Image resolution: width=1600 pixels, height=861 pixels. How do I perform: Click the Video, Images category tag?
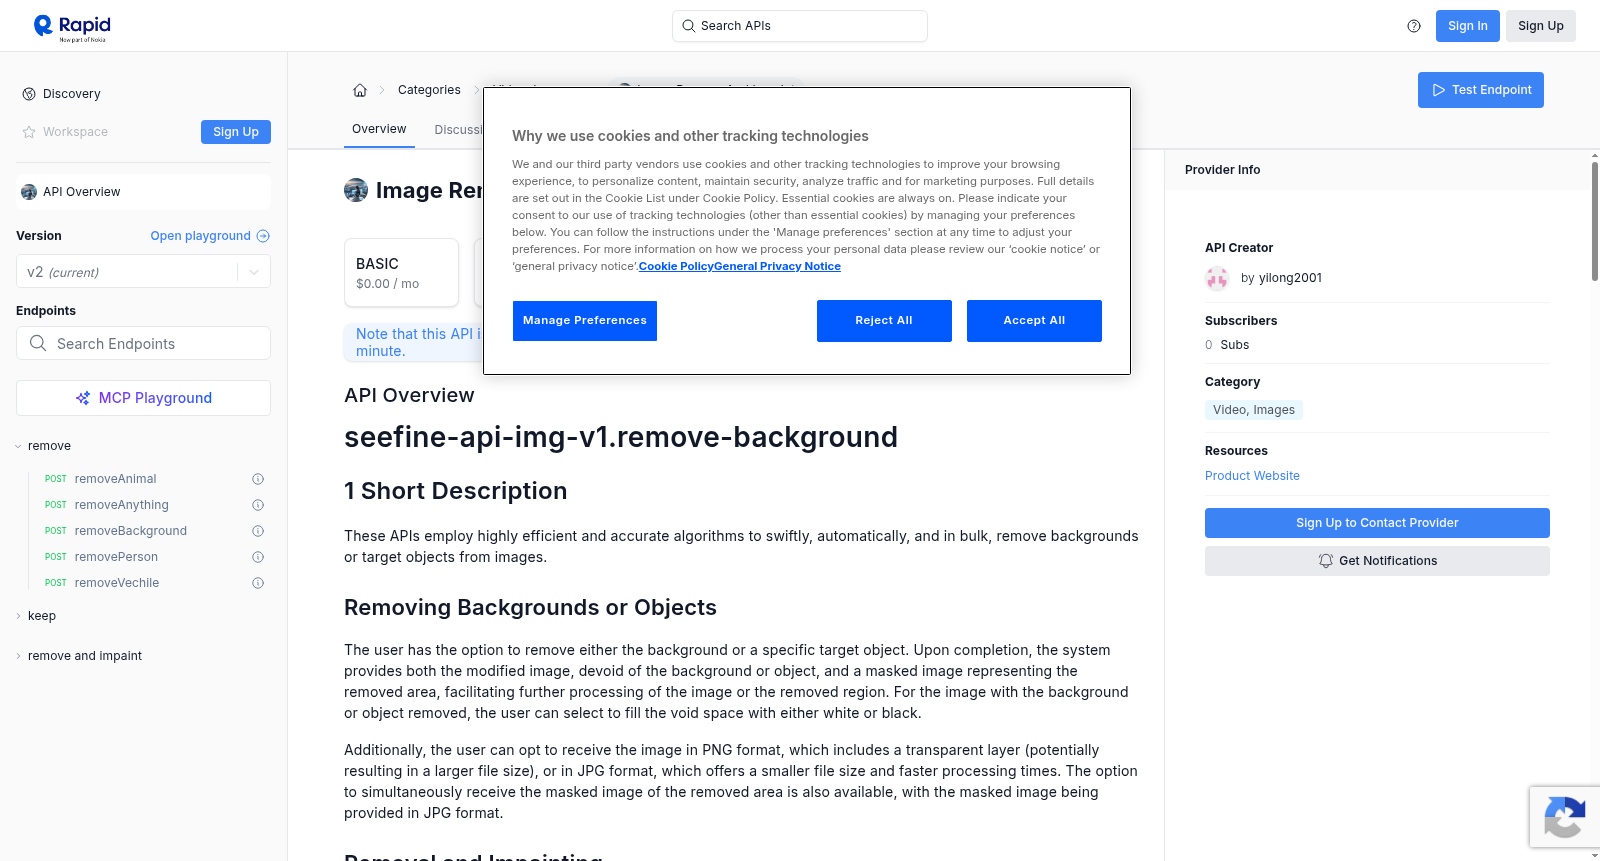[1254, 410]
